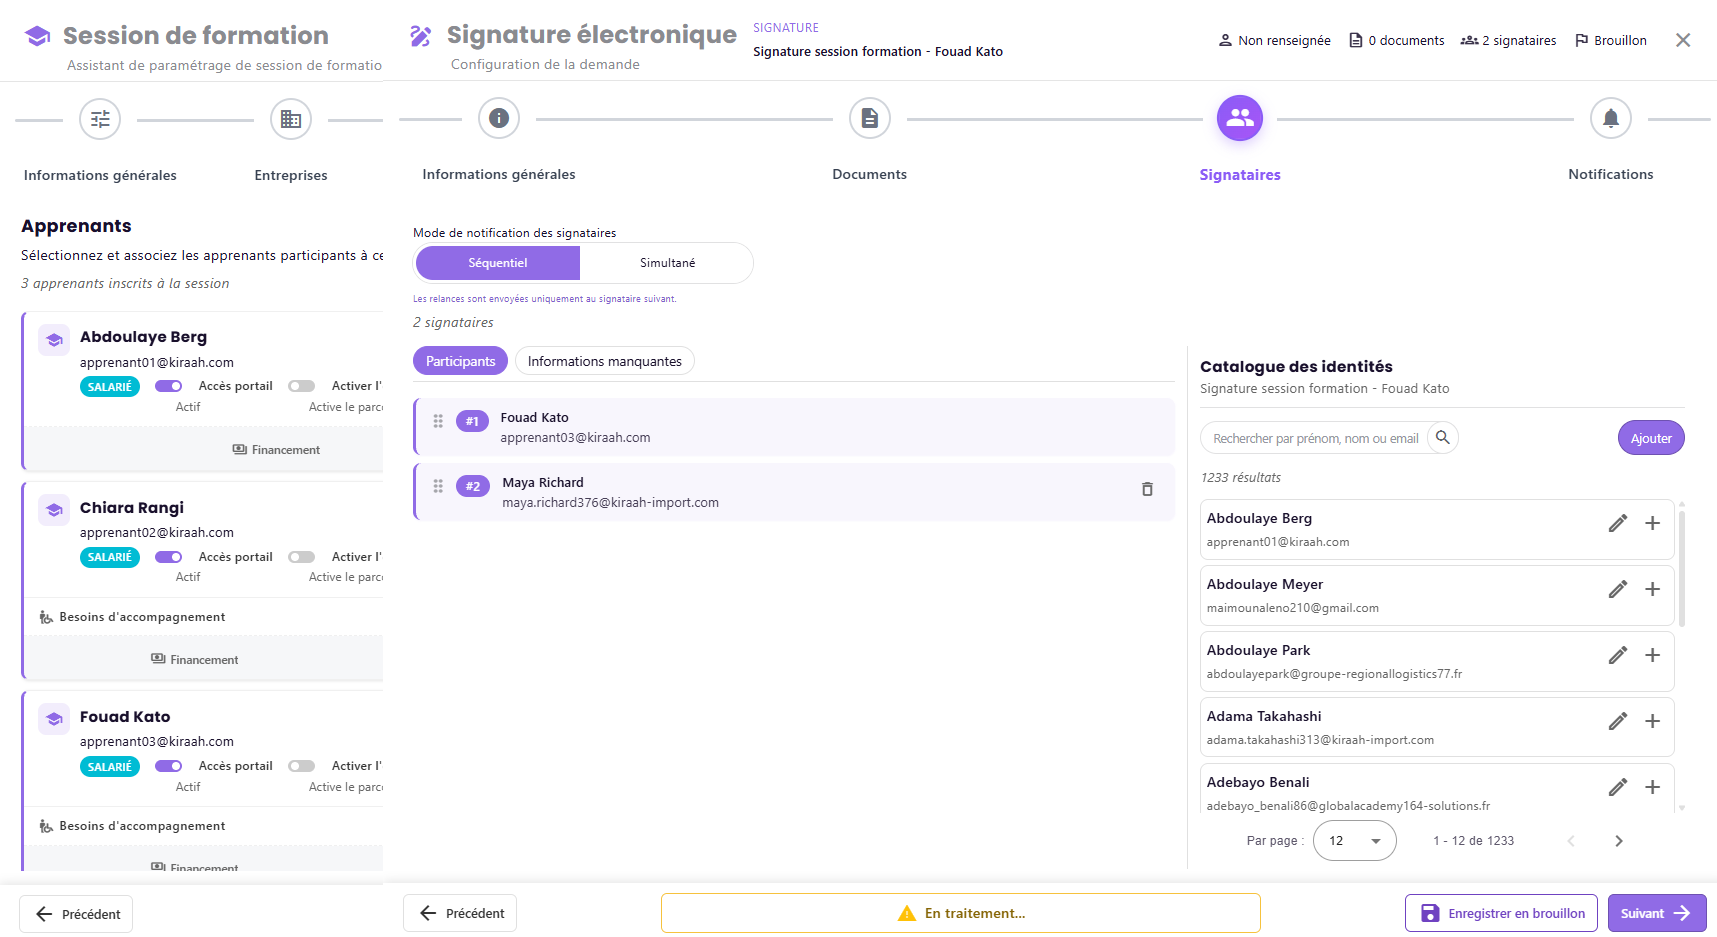The height and width of the screenshot is (937, 1717).
Task: Go to the signature Informations générales info step
Action: [x=498, y=119]
